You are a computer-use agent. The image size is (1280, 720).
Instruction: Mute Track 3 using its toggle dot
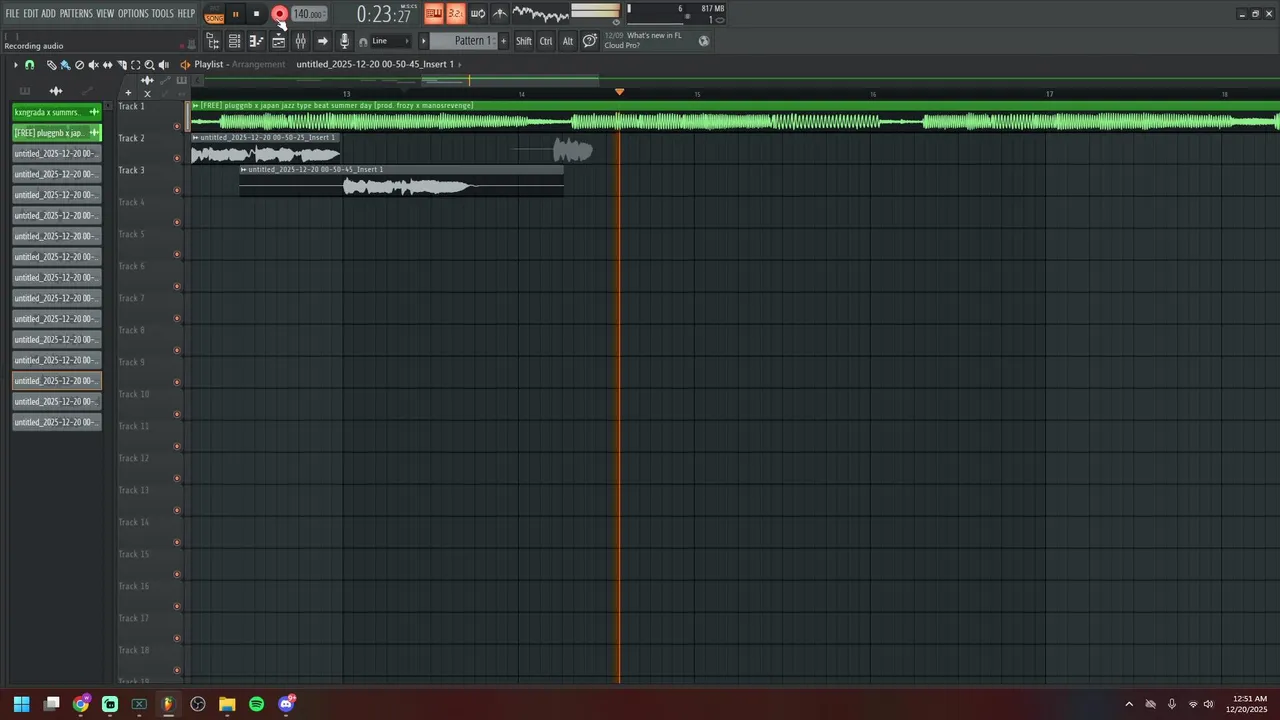[177, 190]
